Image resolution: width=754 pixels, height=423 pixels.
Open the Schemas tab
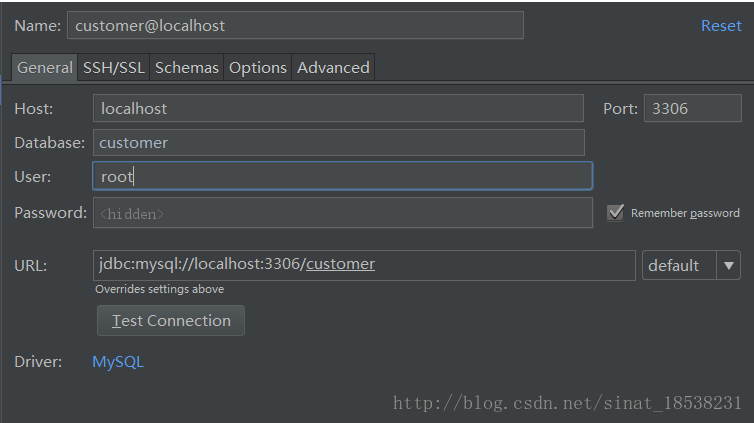coord(187,68)
